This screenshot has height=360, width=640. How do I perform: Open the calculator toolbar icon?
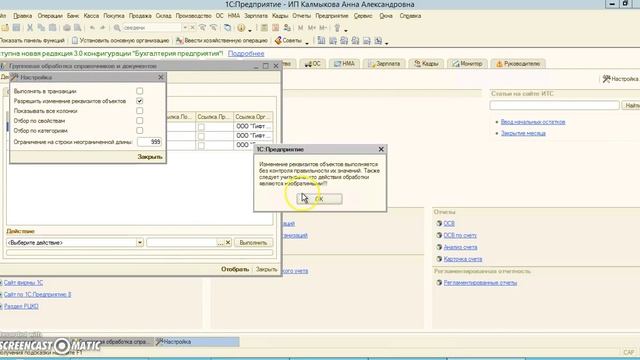(x=264, y=28)
